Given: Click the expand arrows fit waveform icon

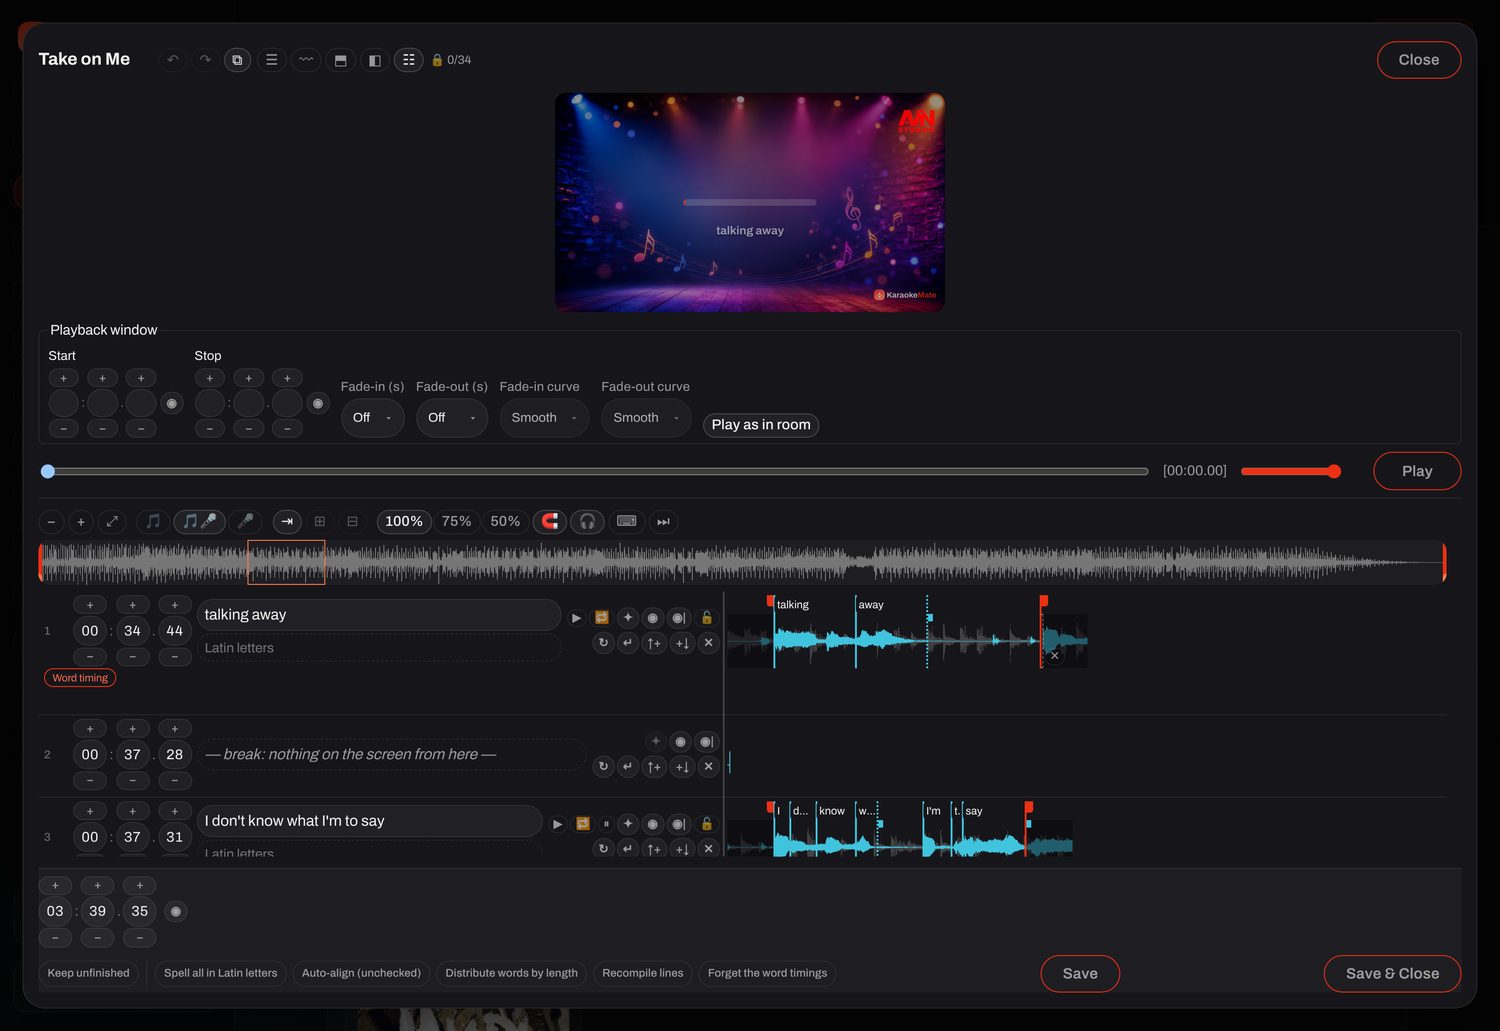Looking at the screenshot, I should (x=112, y=521).
